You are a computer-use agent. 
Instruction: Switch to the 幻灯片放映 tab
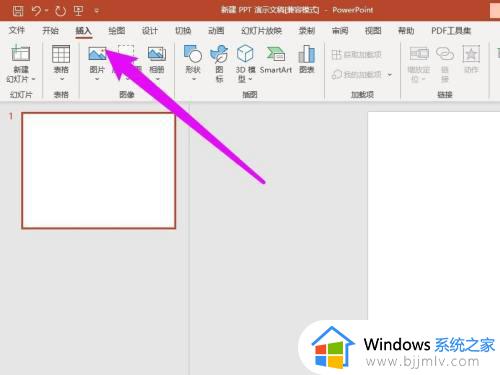pos(262,31)
